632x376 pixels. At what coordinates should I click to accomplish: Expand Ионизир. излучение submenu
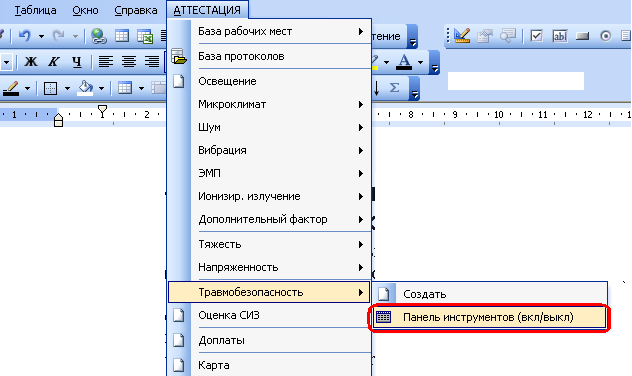(269, 196)
